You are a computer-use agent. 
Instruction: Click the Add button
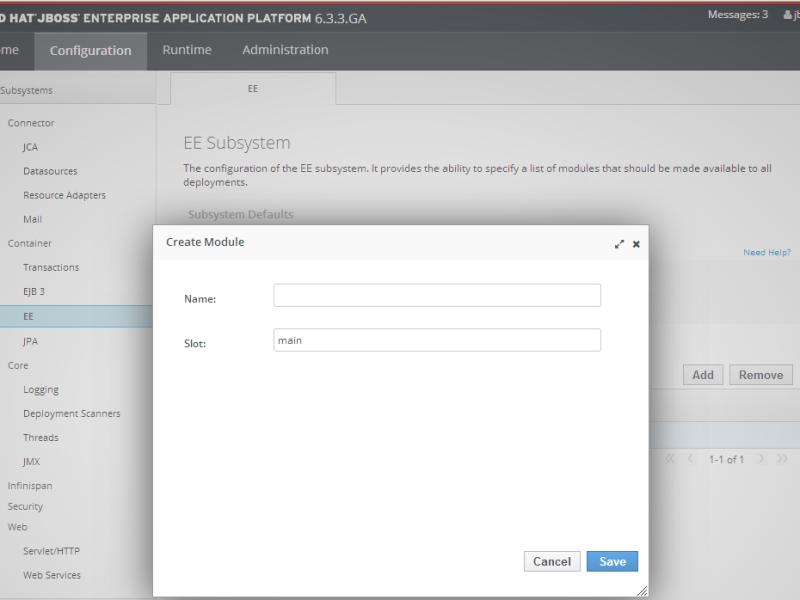(x=703, y=375)
